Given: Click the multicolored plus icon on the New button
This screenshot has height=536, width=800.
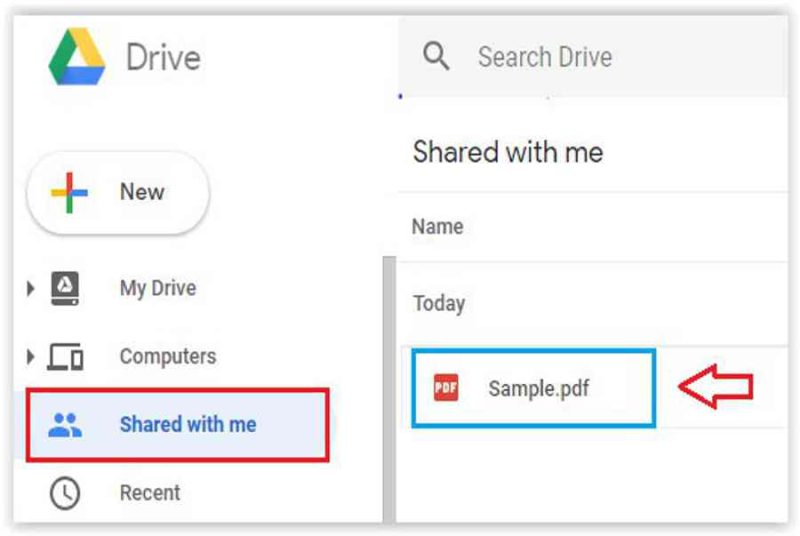Looking at the screenshot, I should (69, 193).
